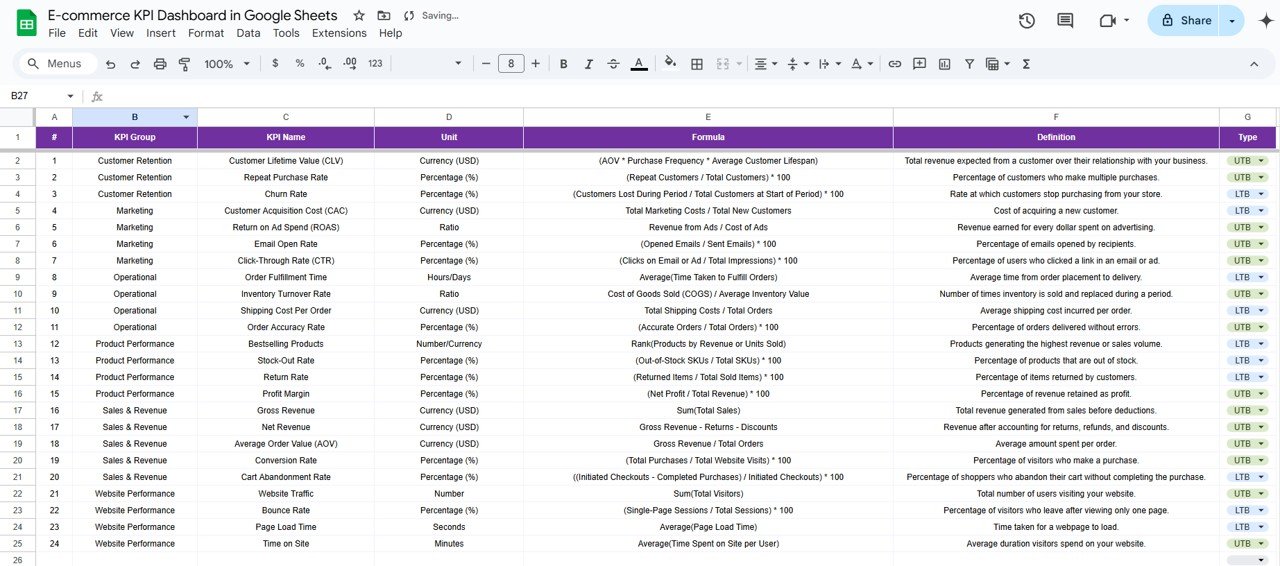Click the font size field
1280x566 pixels.
pos(511,64)
